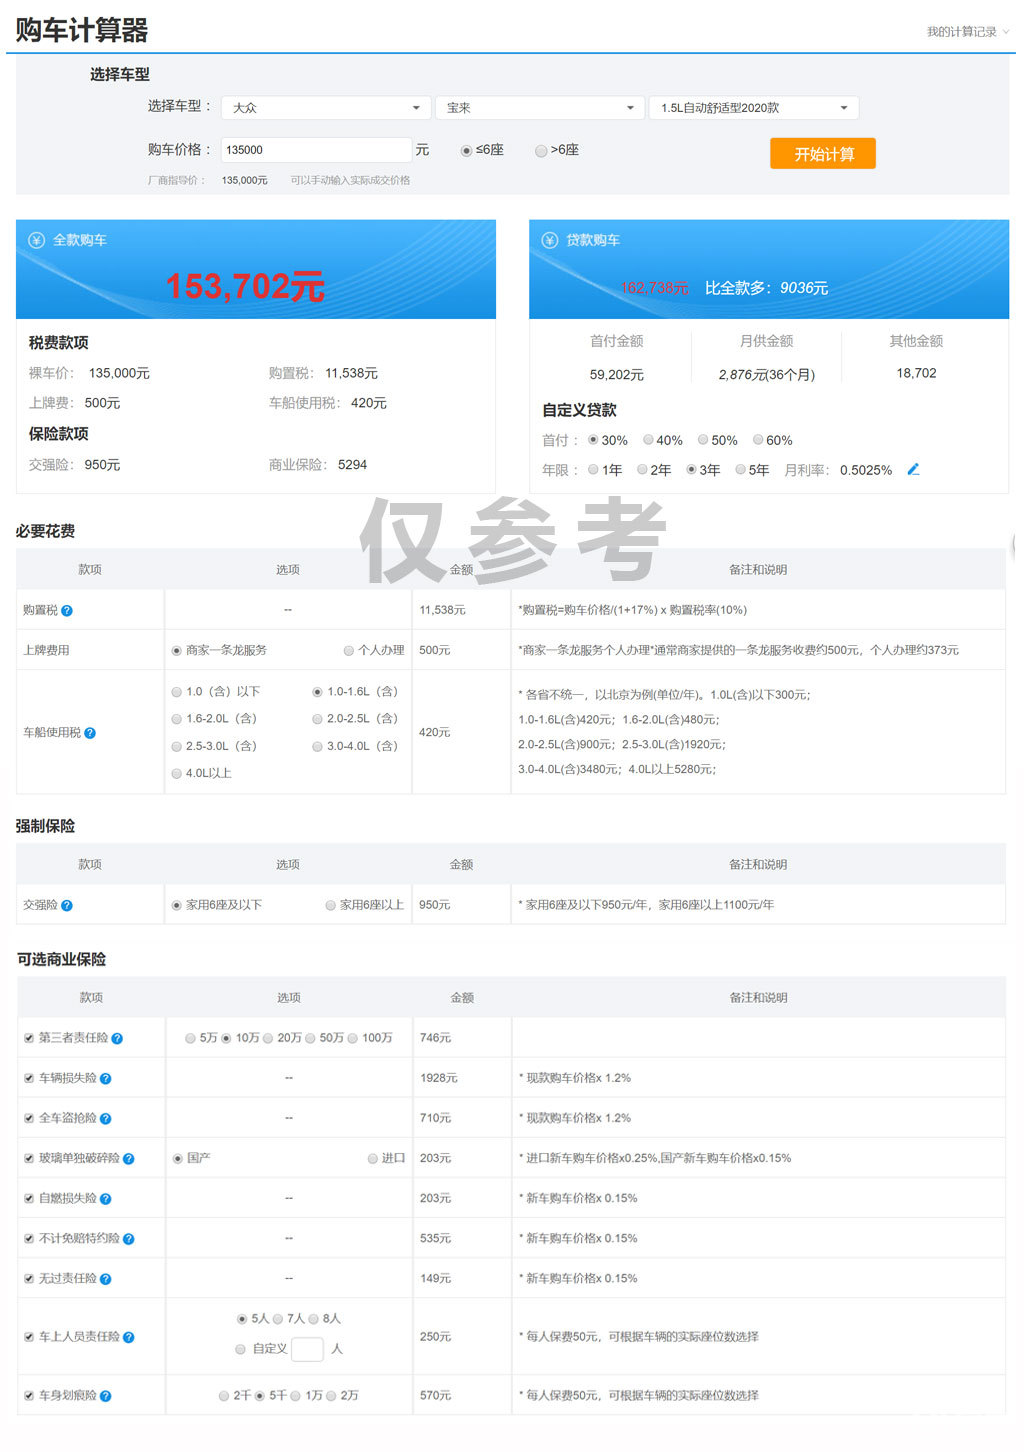Select 商家一条龙服务 option
Viewport: 1024px width, 1452px height.
[x=177, y=651]
